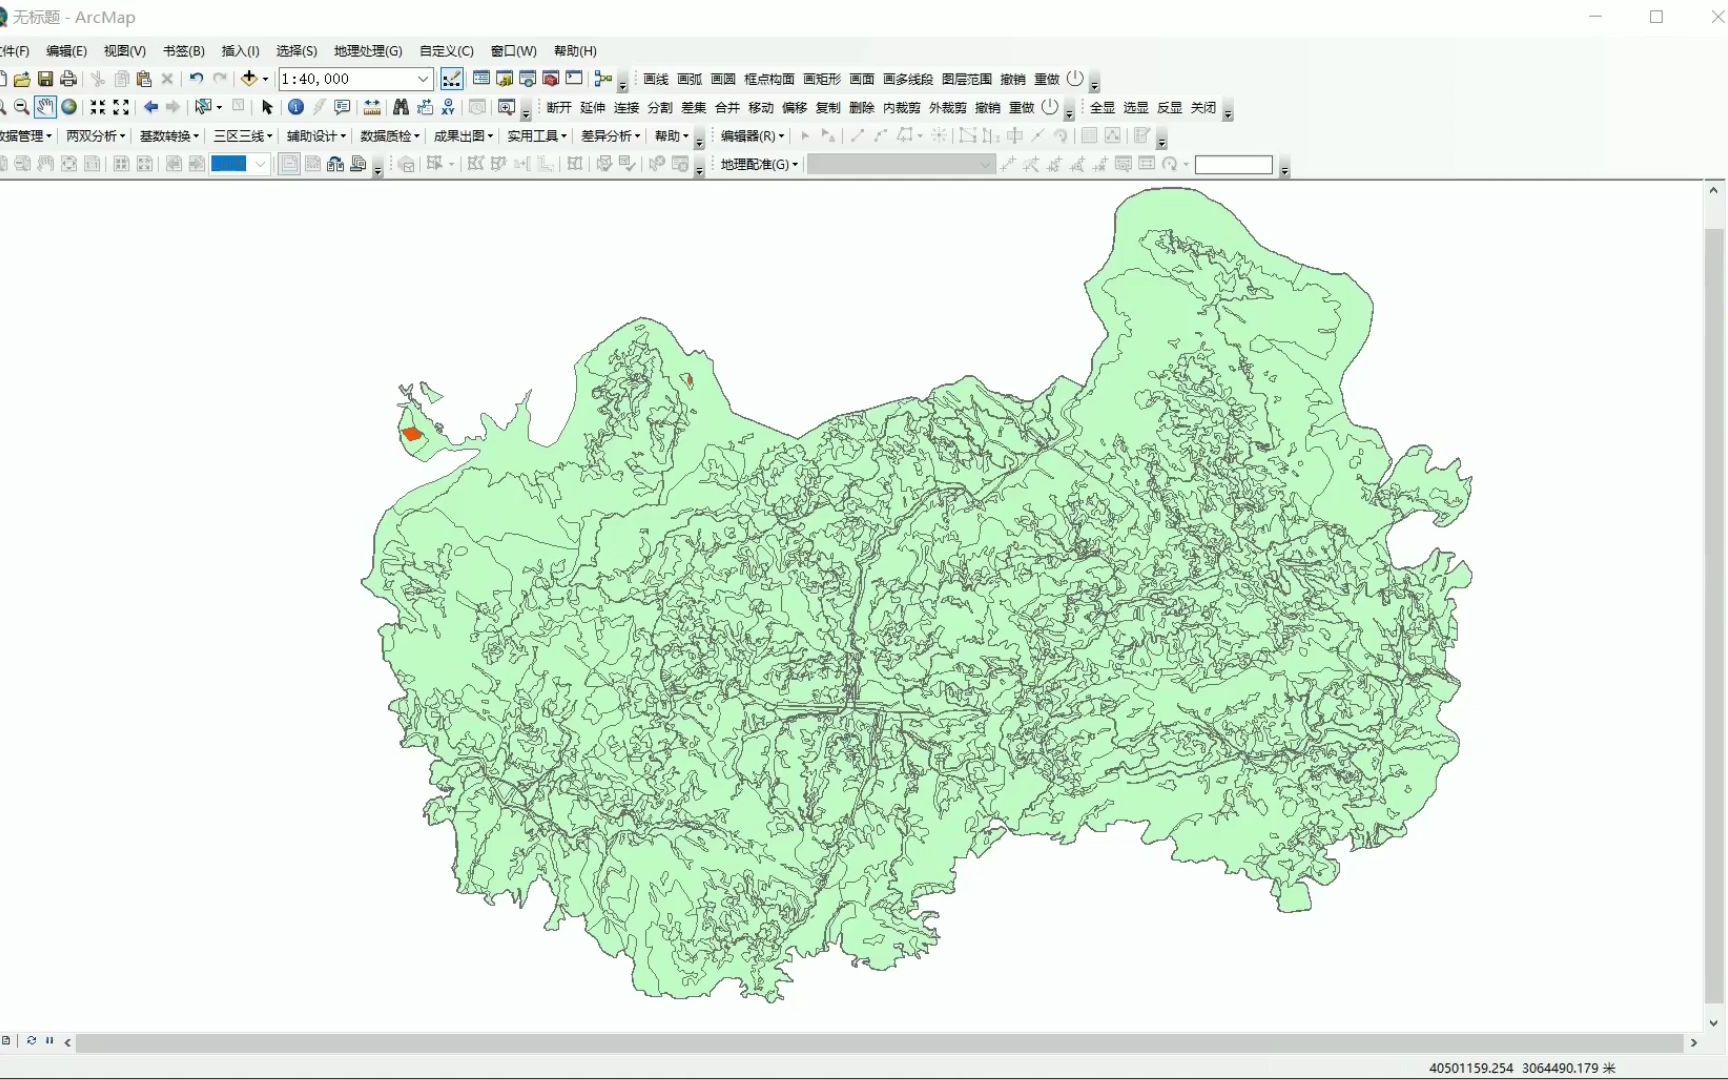This screenshot has width=1728, height=1080.
Task: Select the HTML Popup tool icon
Action: tap(342, 107)
